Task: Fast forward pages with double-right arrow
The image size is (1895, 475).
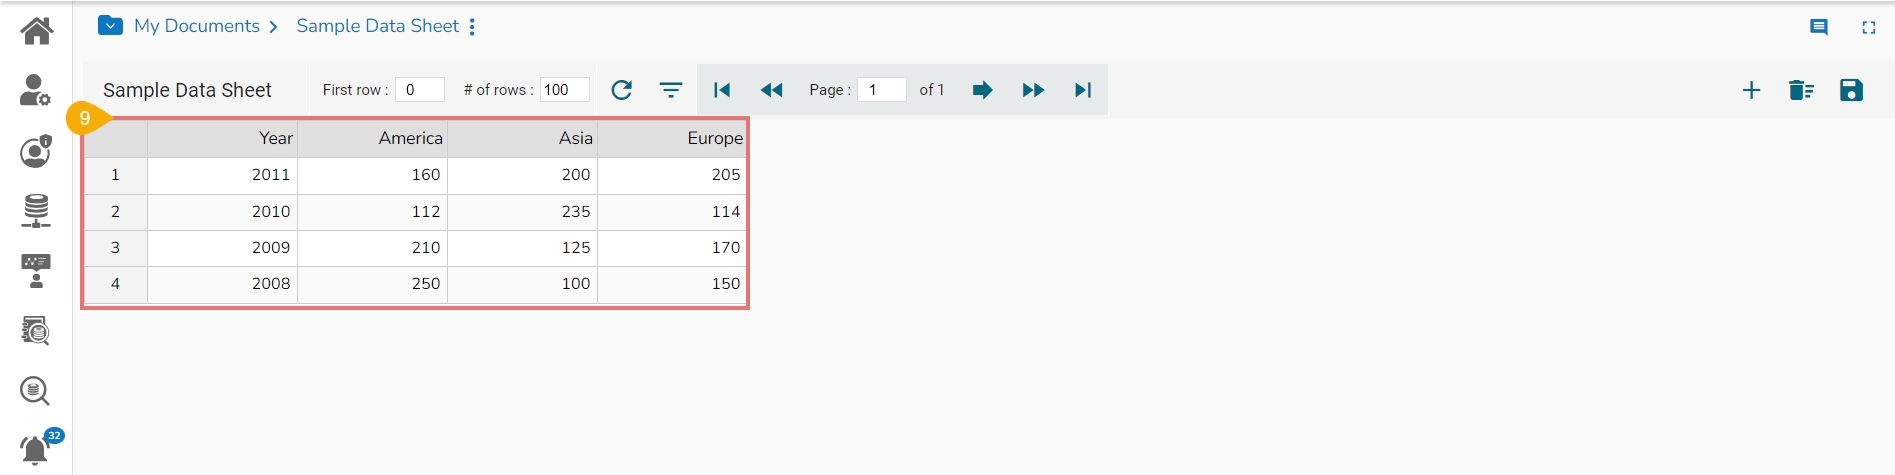Action: [x=1033, y=90]
